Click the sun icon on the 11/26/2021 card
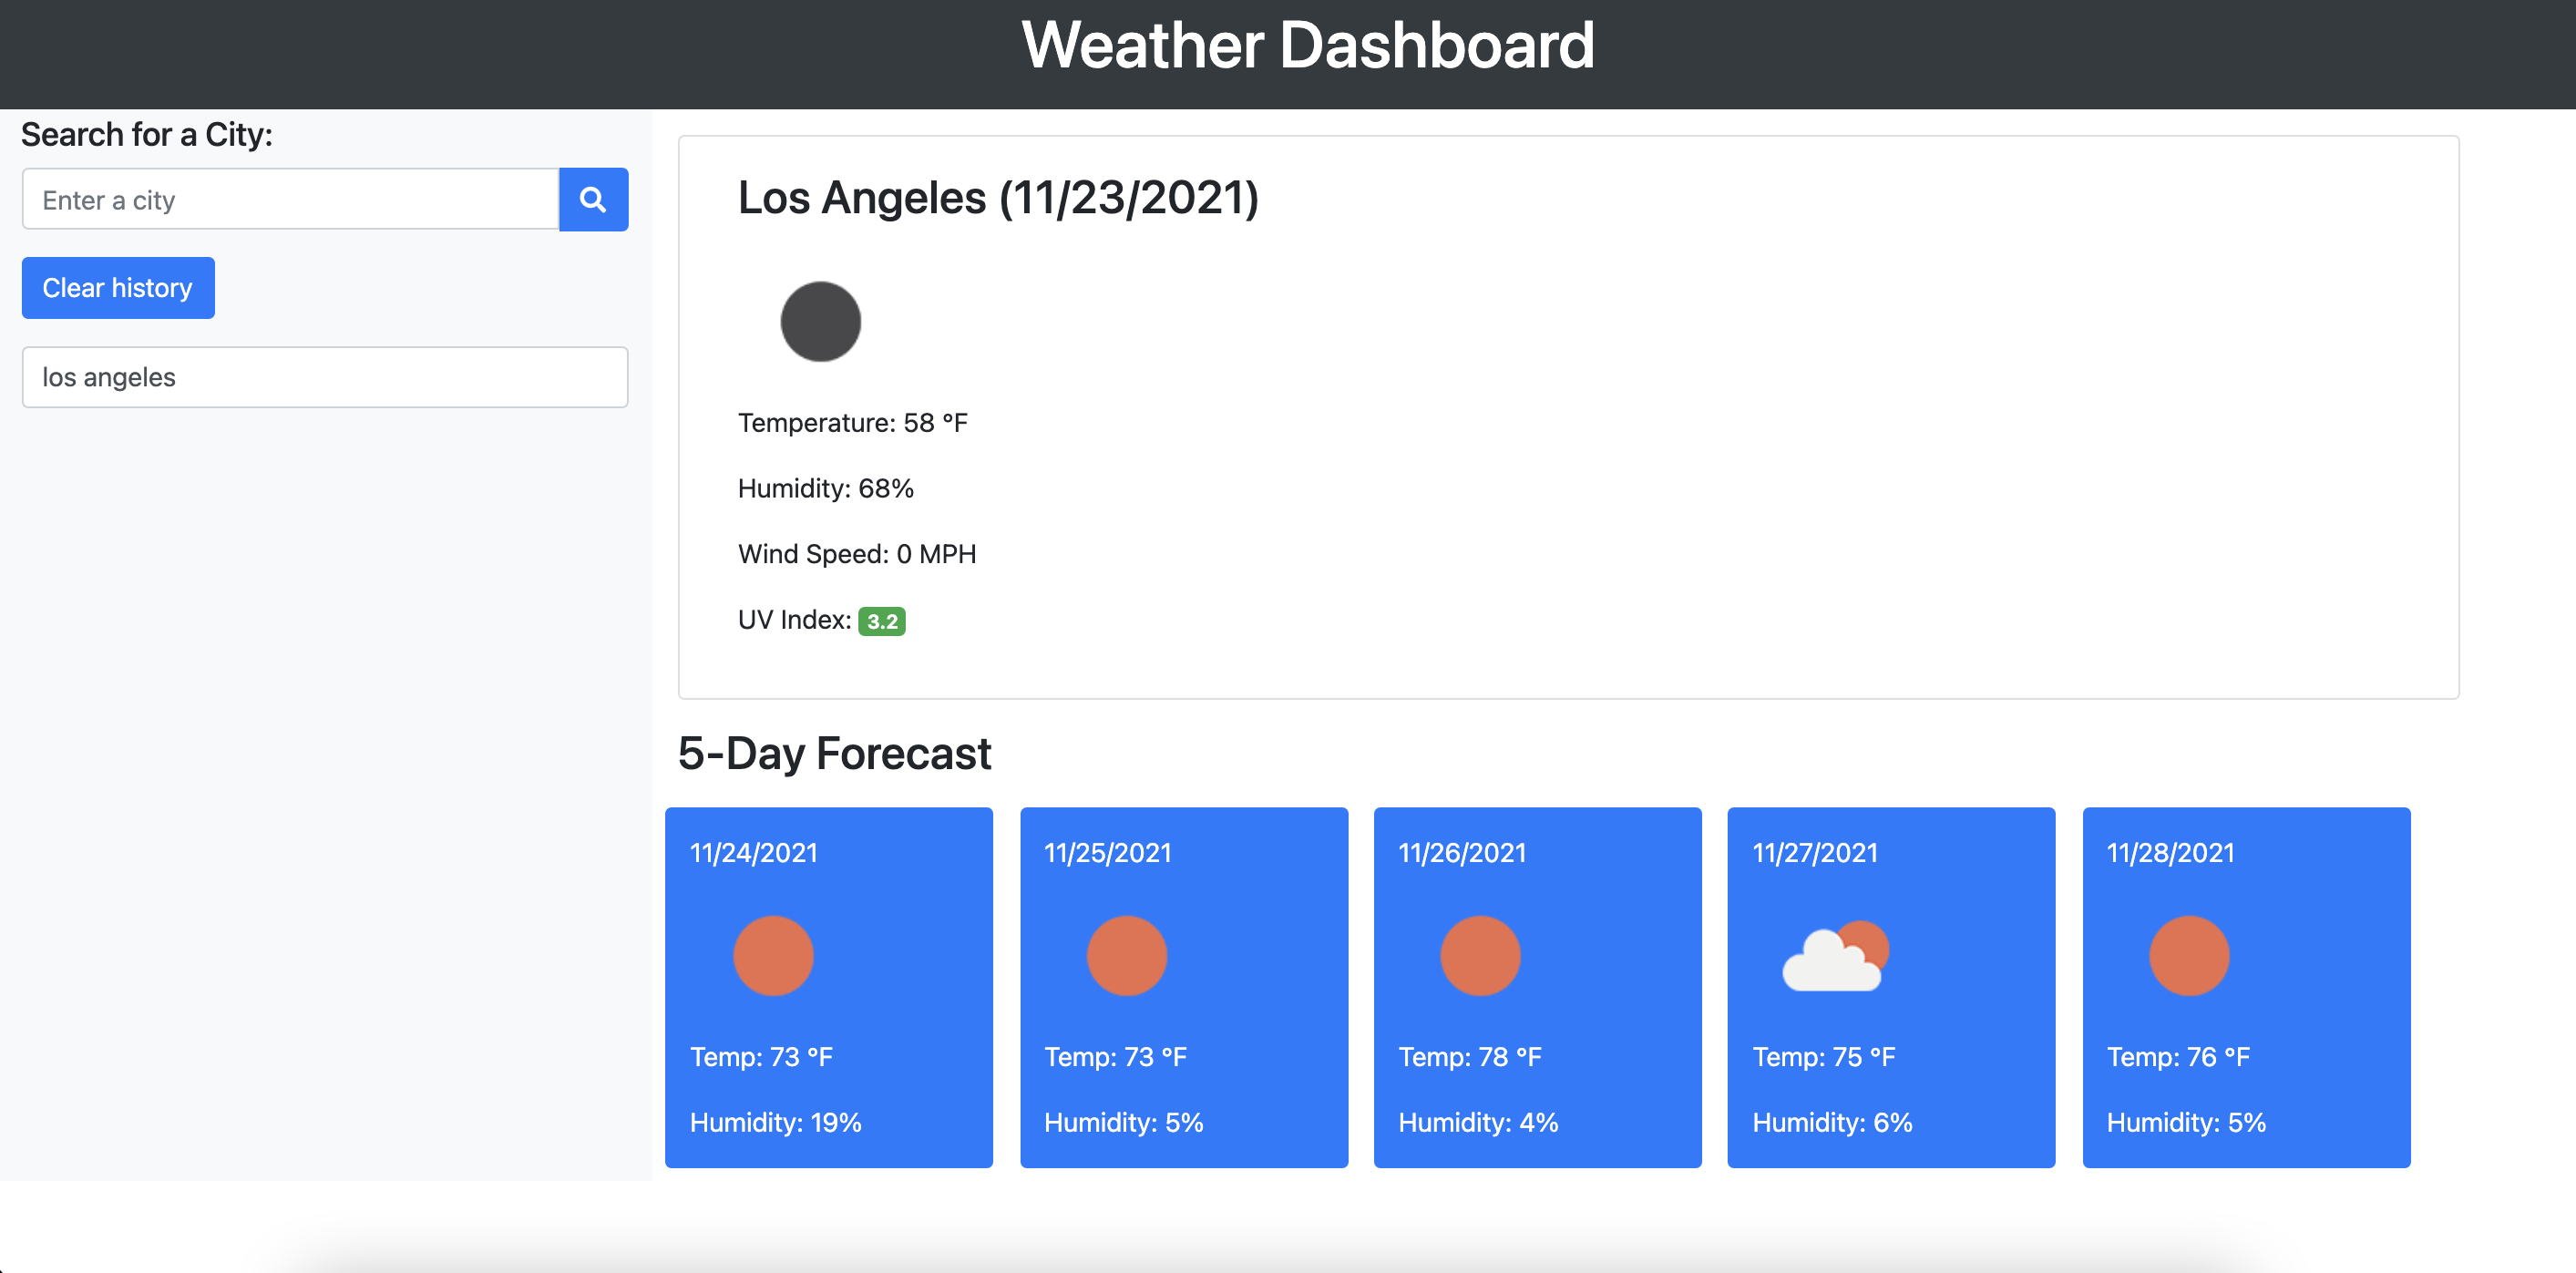Image resolution: width=2576 pixels, height=1273 pixels. click(x=1481, y=955)
